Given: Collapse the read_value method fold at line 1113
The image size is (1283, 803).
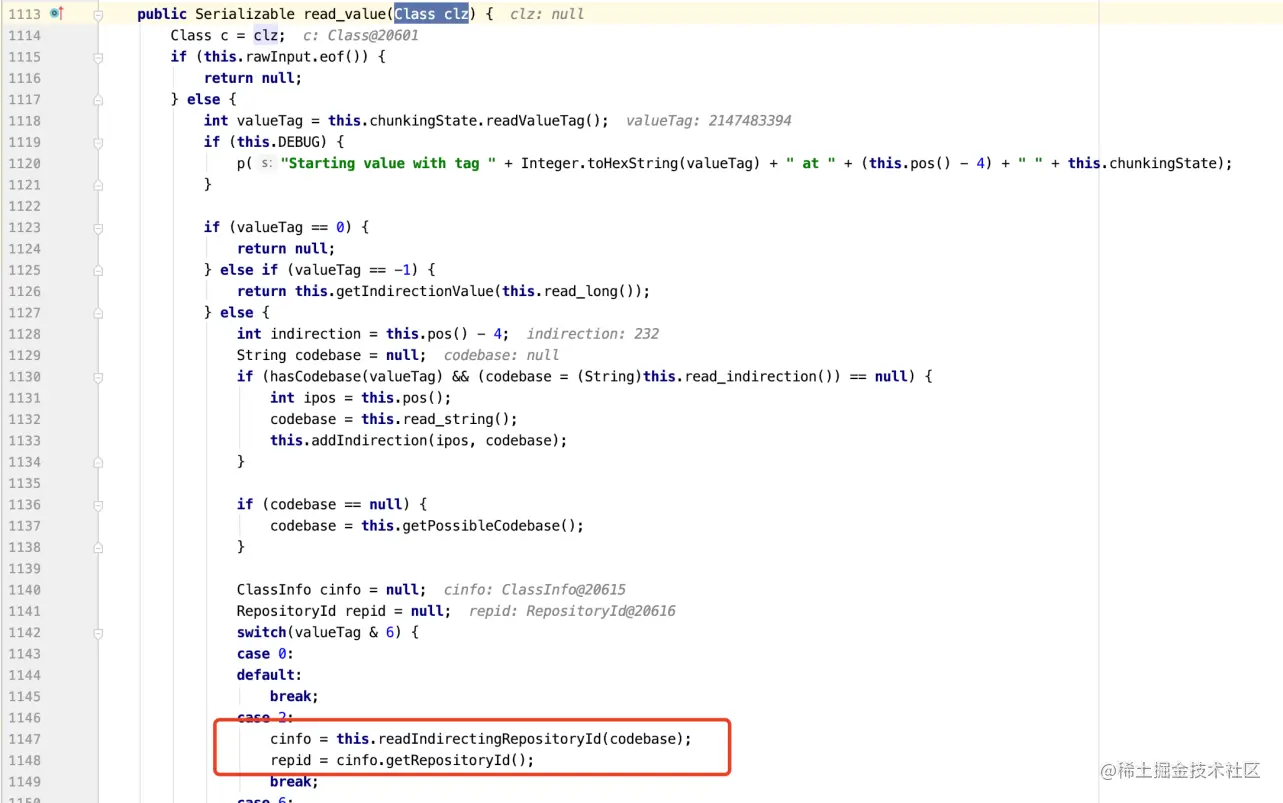Looking at the screenshot, I should (x=98, y=15).
